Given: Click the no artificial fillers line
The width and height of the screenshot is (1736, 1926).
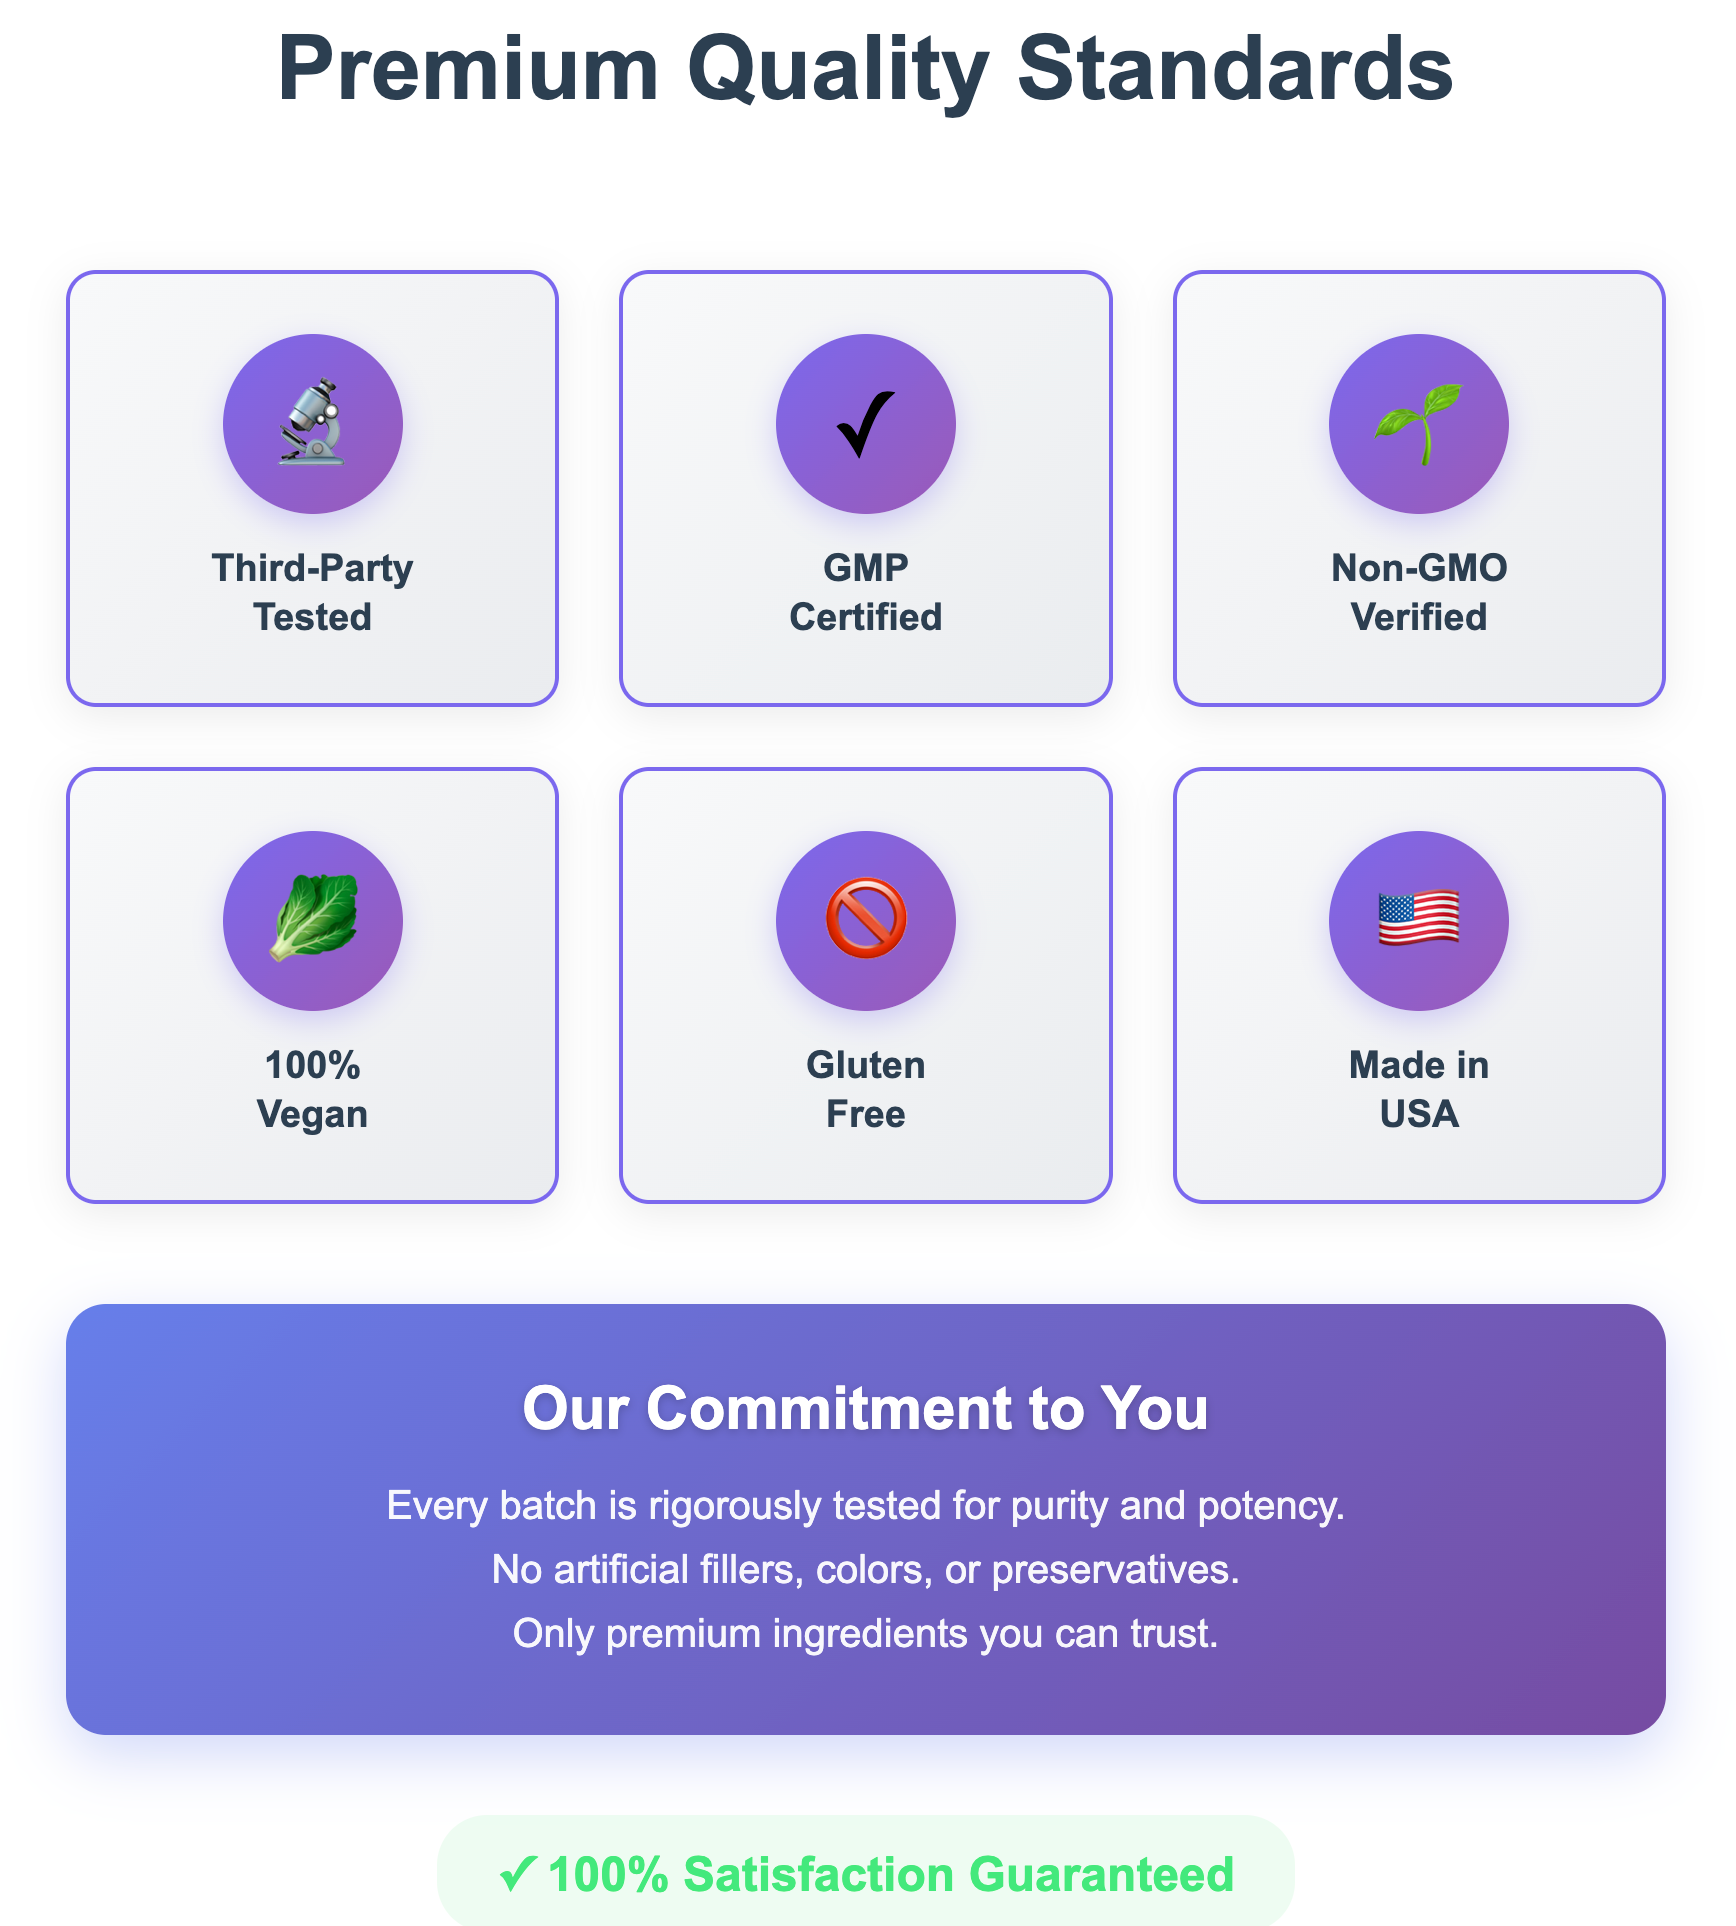Looking at the screenshot, I should coord(865,1569).
